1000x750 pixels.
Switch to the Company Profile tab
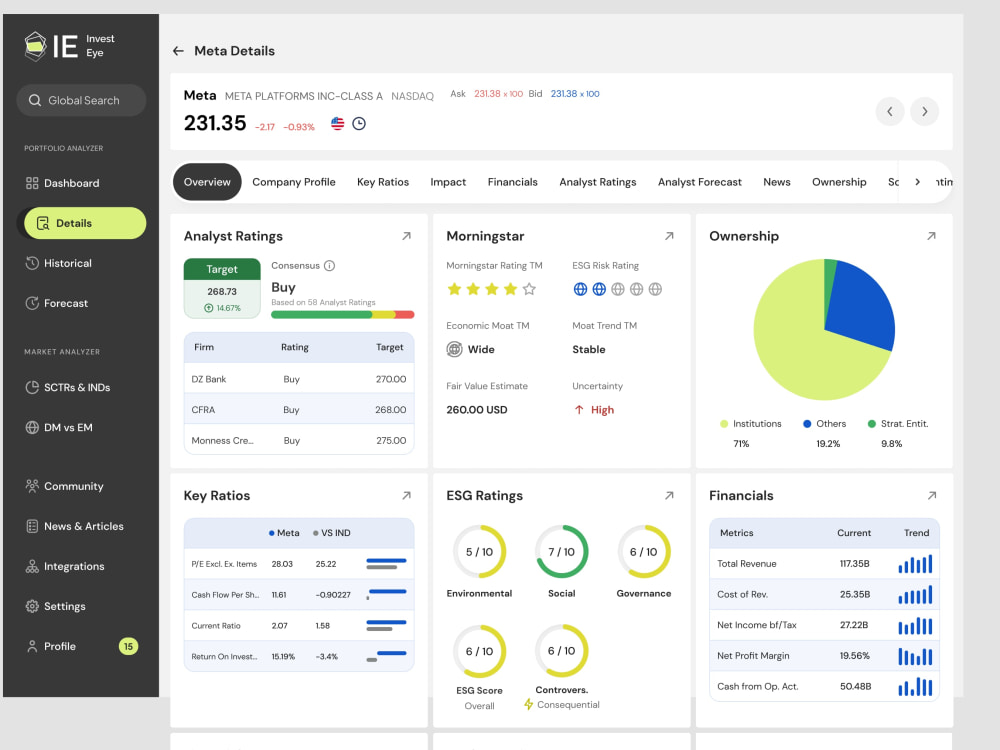(x=294, y=182)
